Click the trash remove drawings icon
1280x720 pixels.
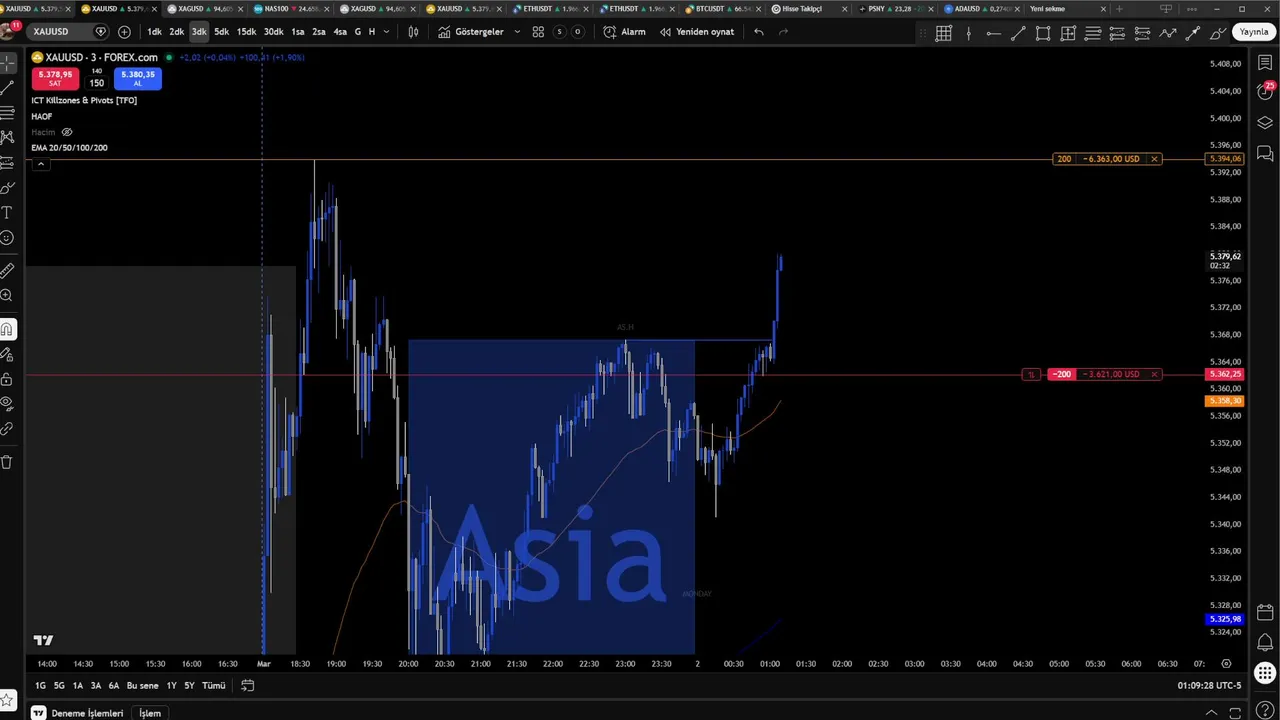(7, 462)
